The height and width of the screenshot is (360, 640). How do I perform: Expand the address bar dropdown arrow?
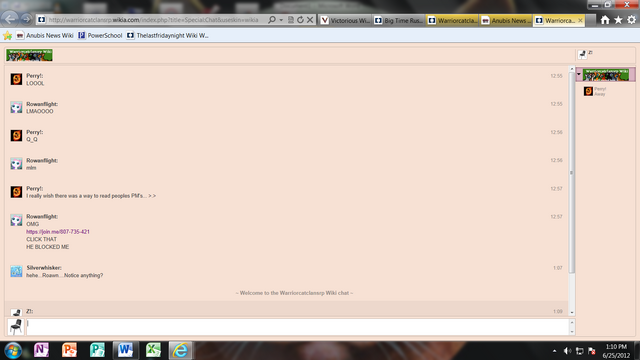pyautogui.click(x=281, y=20)
